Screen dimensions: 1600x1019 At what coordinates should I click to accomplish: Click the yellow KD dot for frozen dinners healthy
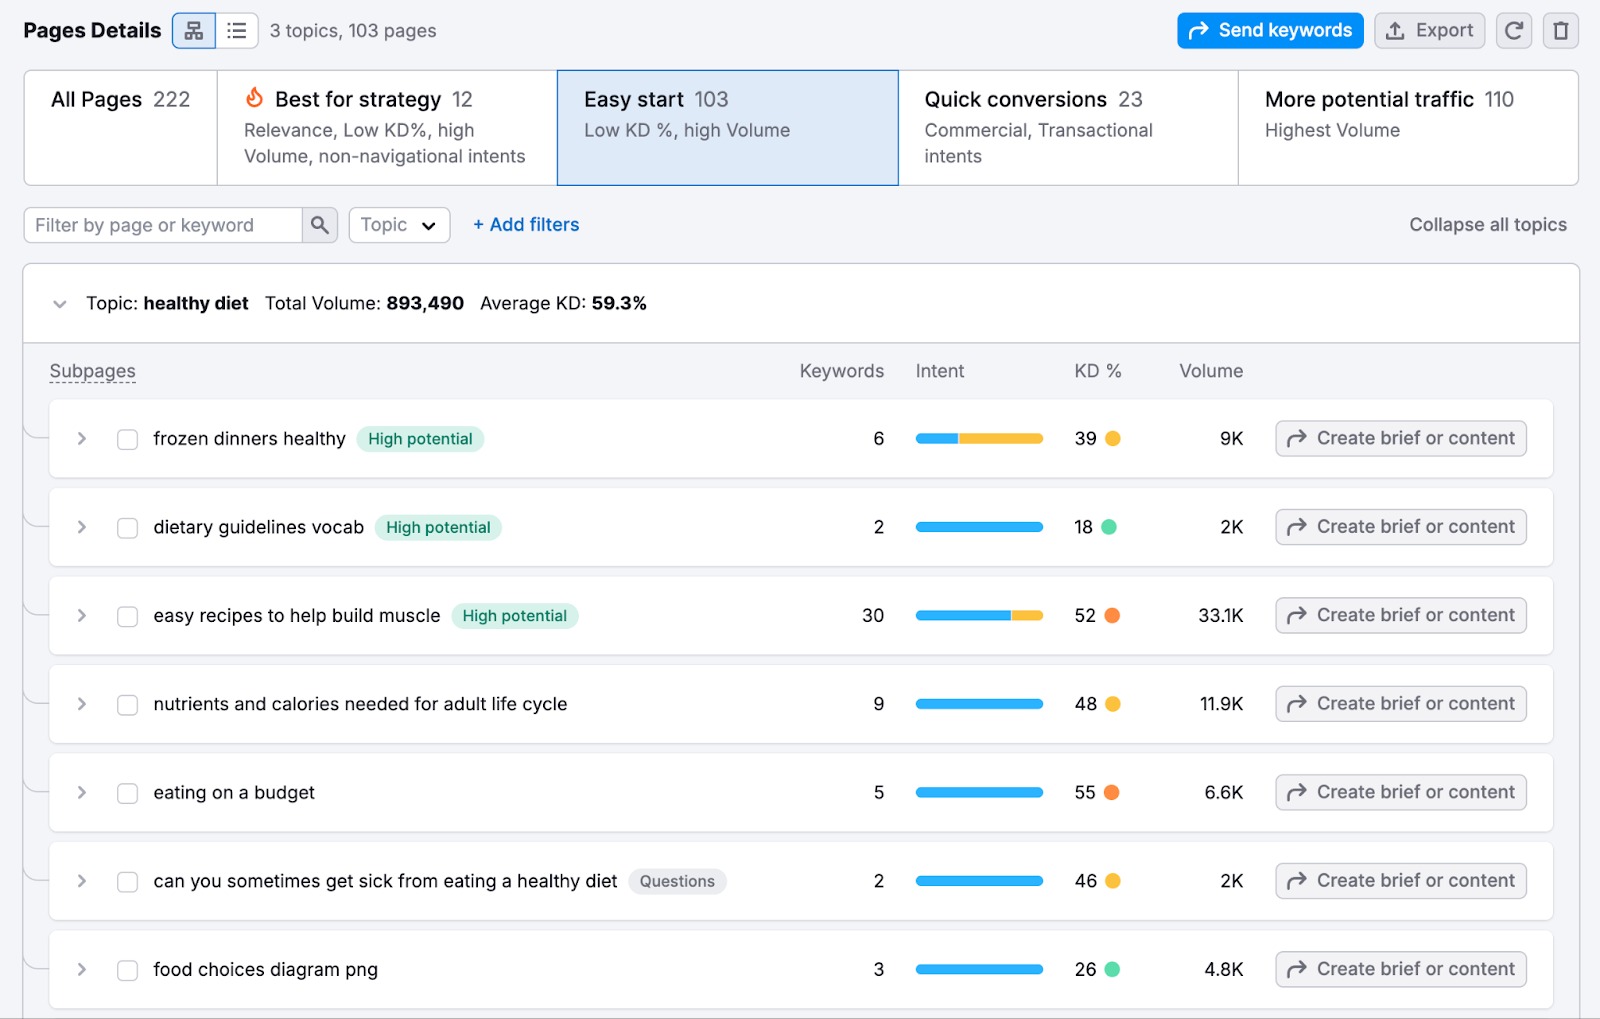pos(1113,438)
